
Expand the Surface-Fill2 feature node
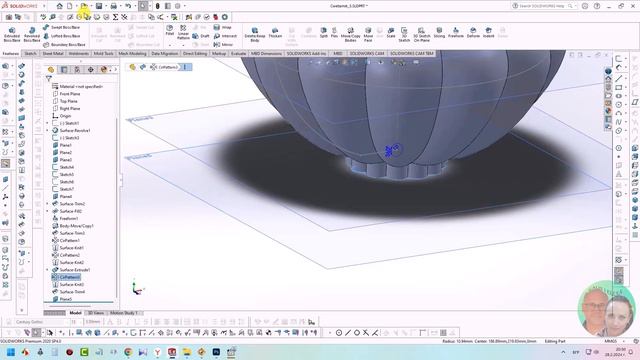pyautogui.click(x=47, y=211)
